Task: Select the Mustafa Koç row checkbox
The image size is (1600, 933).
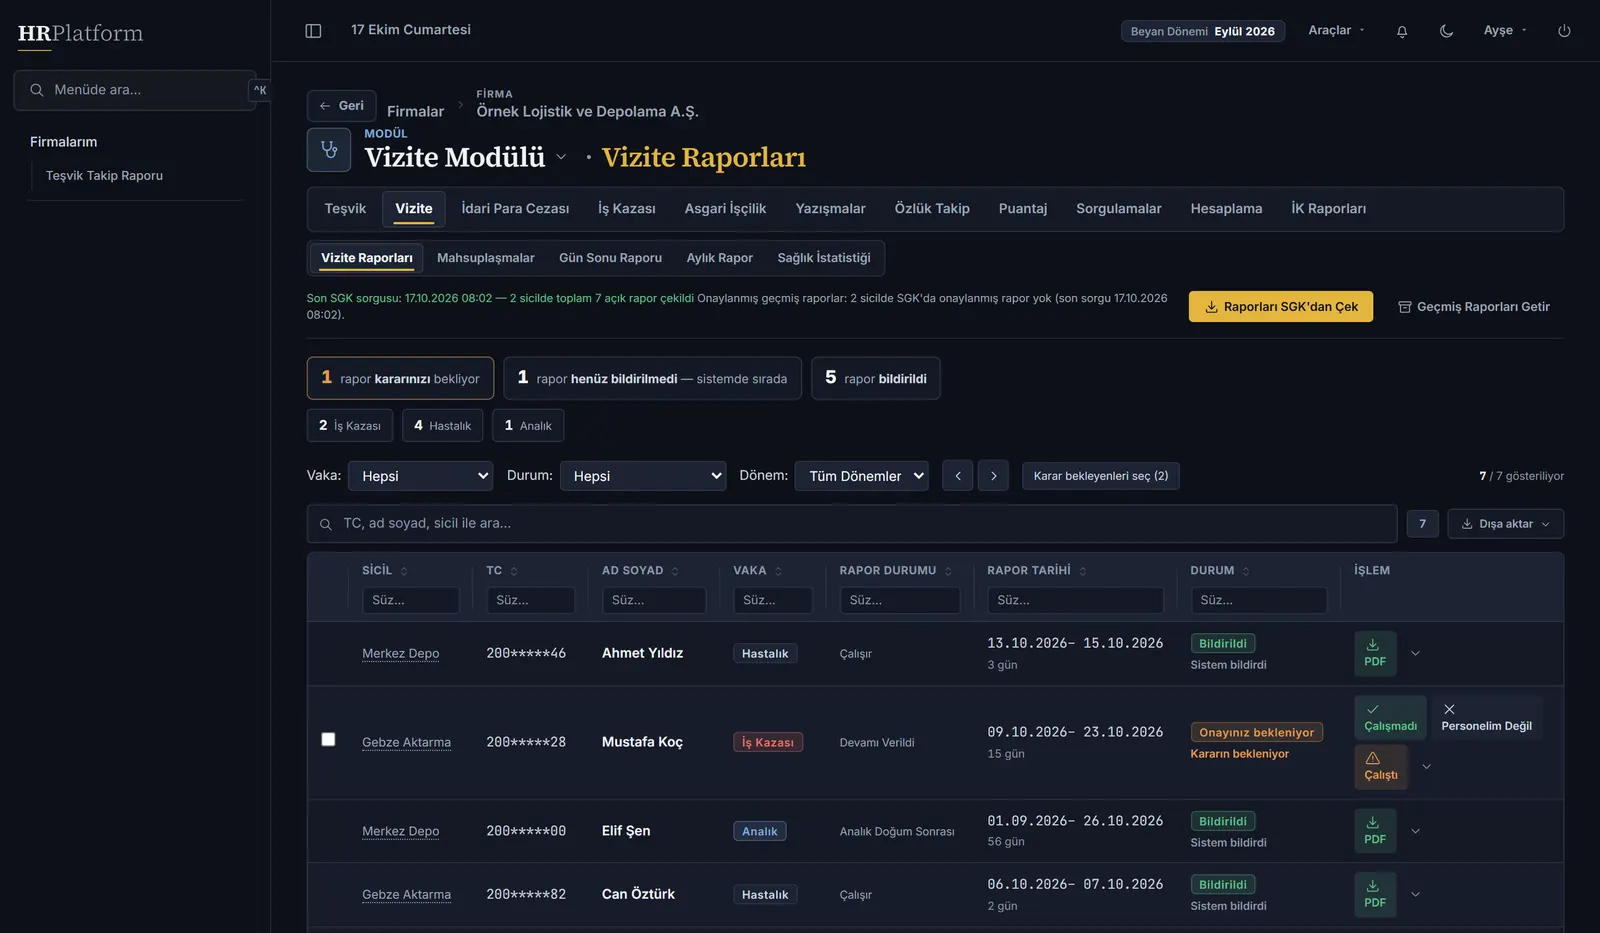Action: [328, 740]
